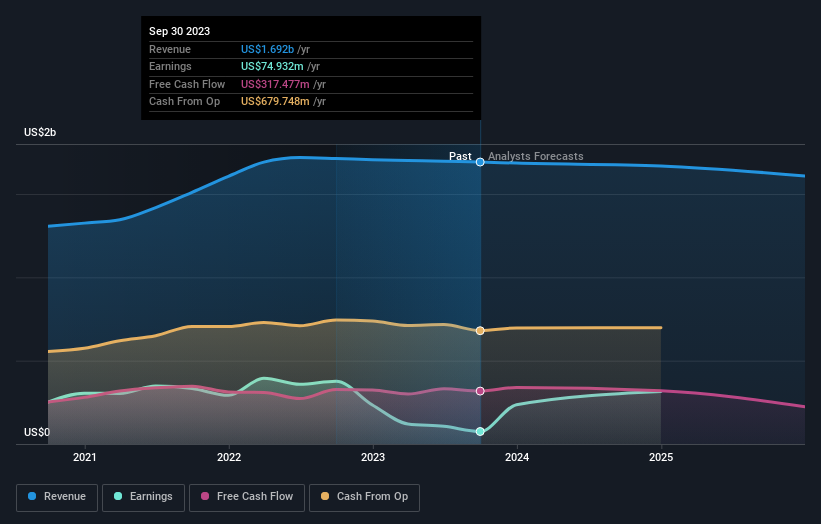Click the 2025 x-axis label
Viewport: 821px width, 524px height.
coord(661,458)
